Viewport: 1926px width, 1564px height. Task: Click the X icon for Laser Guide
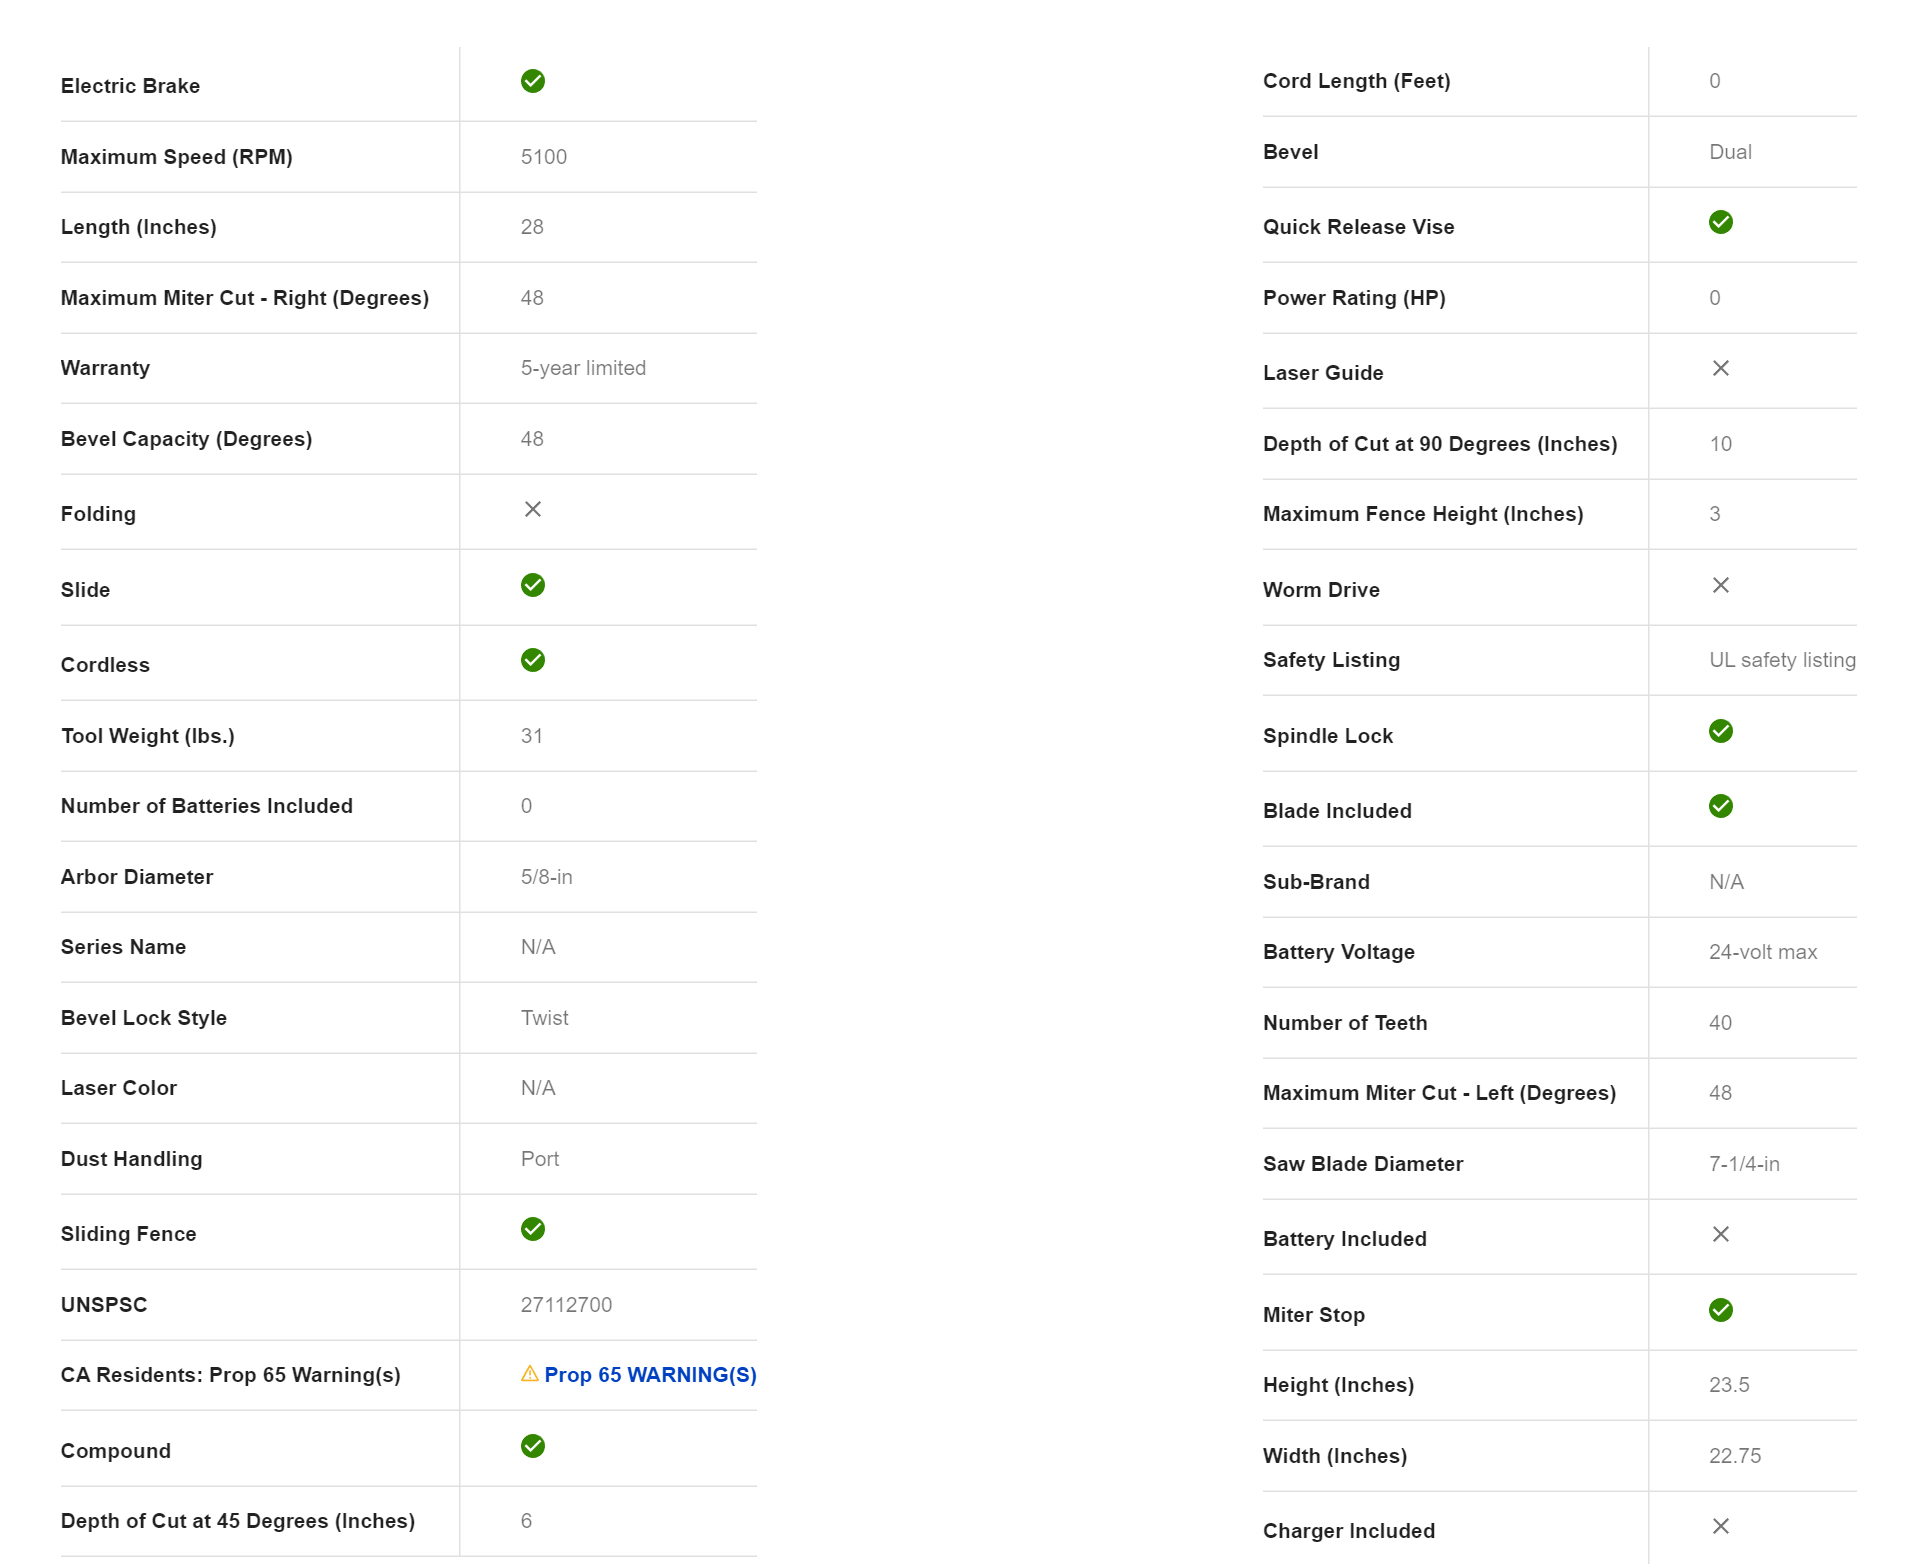pyautogui.click(x=1721, y=368)
